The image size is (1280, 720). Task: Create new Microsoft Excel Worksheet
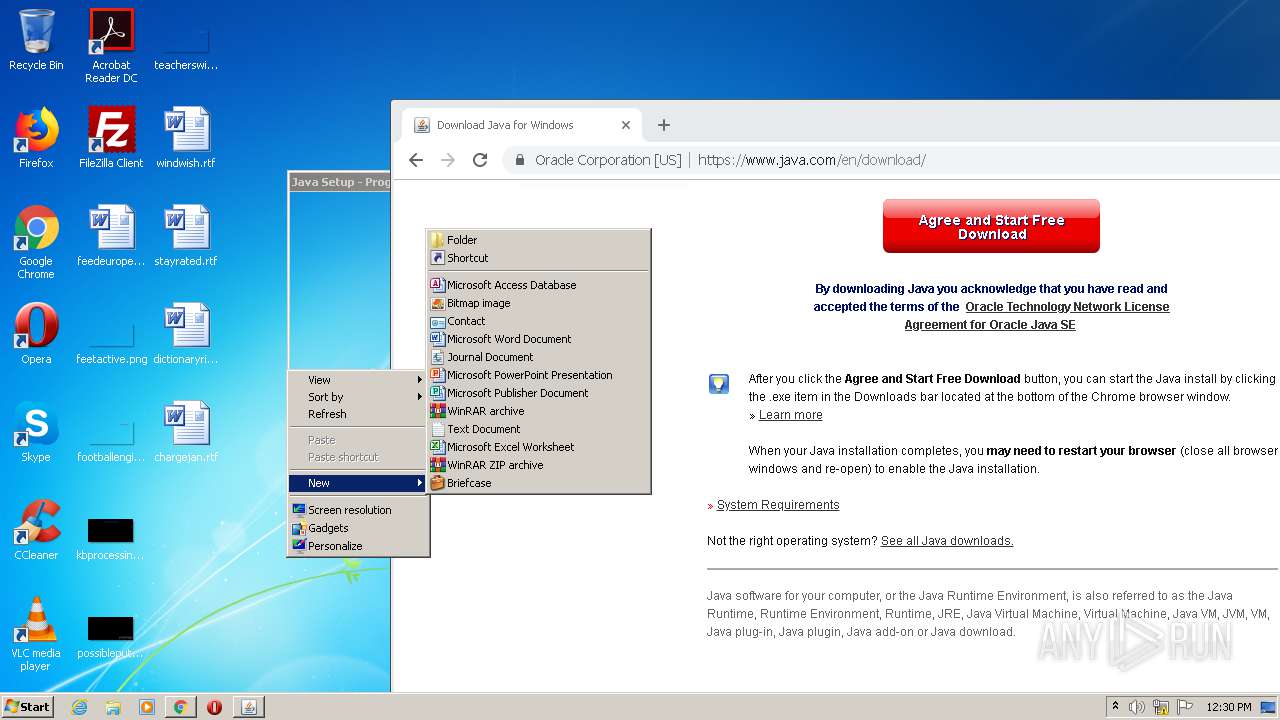539,447
